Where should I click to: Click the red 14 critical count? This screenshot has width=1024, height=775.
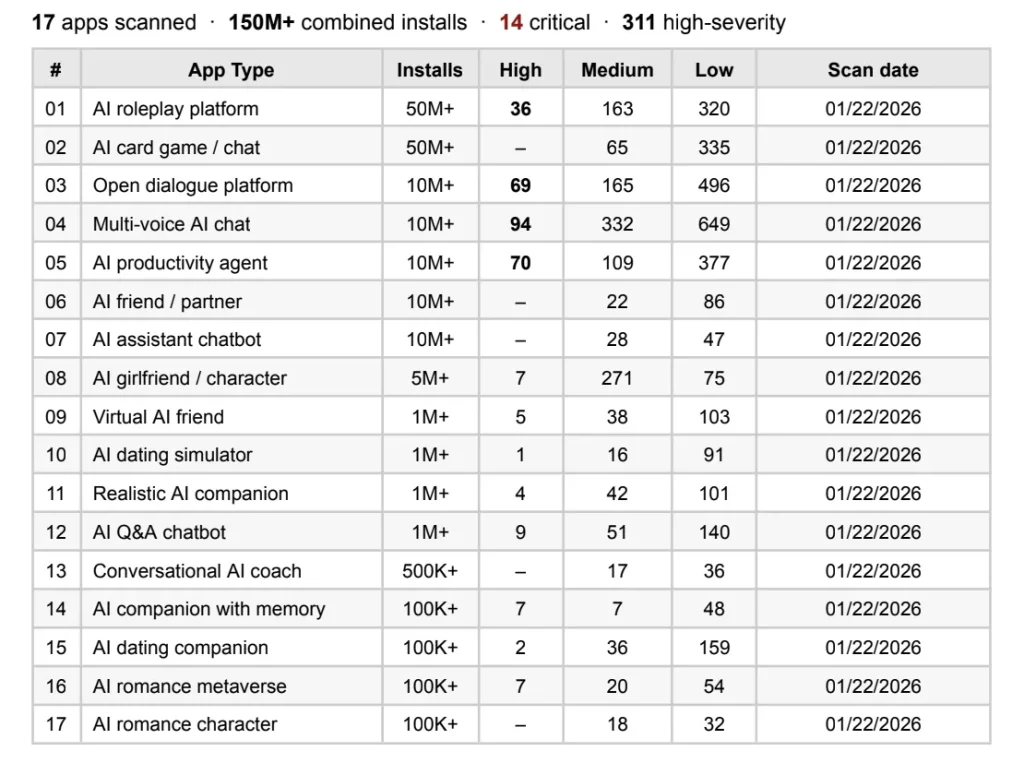511,22
